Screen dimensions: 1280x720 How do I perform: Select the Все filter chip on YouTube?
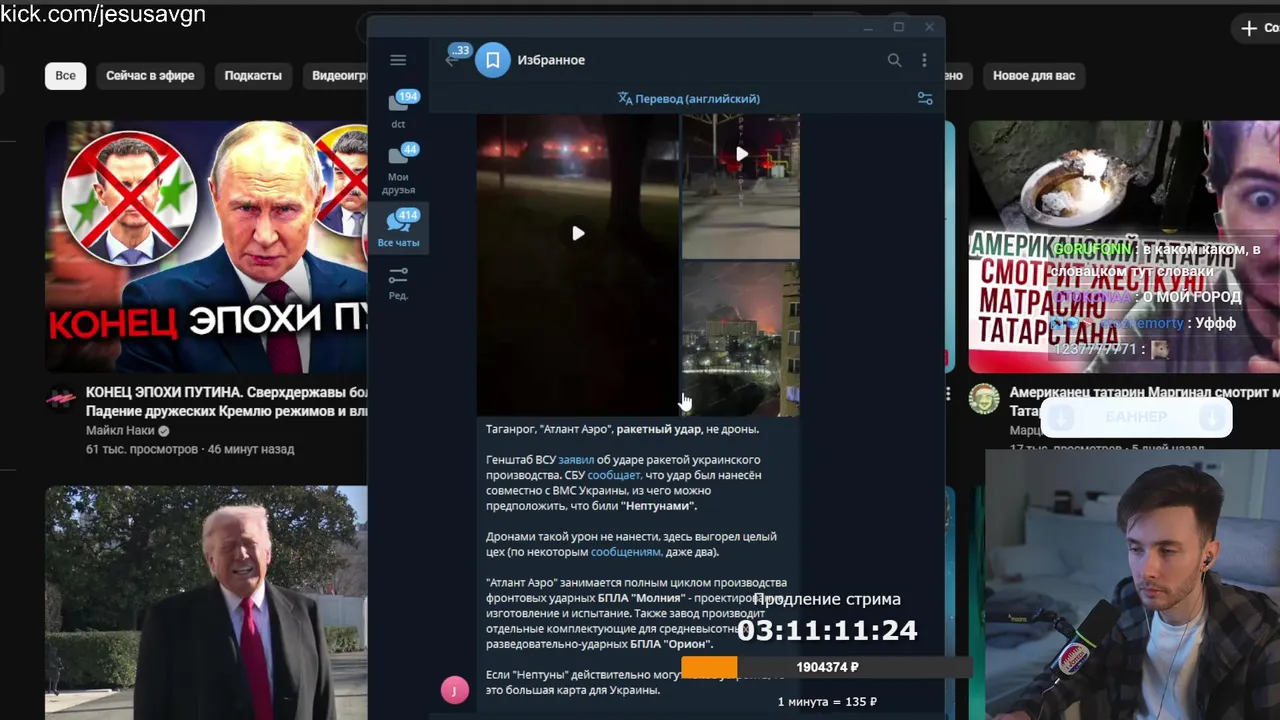pos(65,76)
